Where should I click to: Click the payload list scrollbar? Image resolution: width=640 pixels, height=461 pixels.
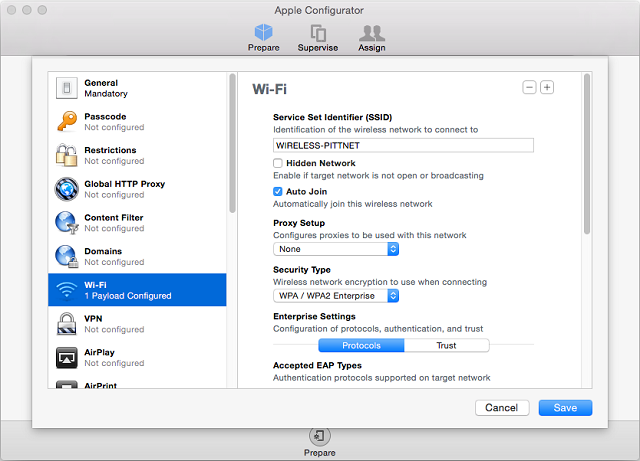(x=232, y=143)
